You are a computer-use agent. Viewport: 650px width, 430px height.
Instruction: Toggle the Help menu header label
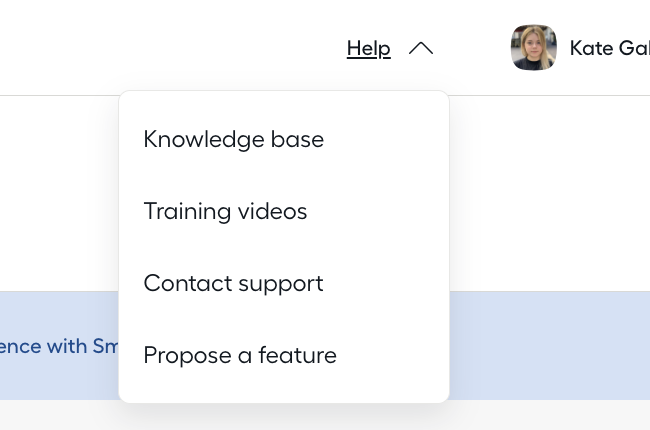point(369,49)
